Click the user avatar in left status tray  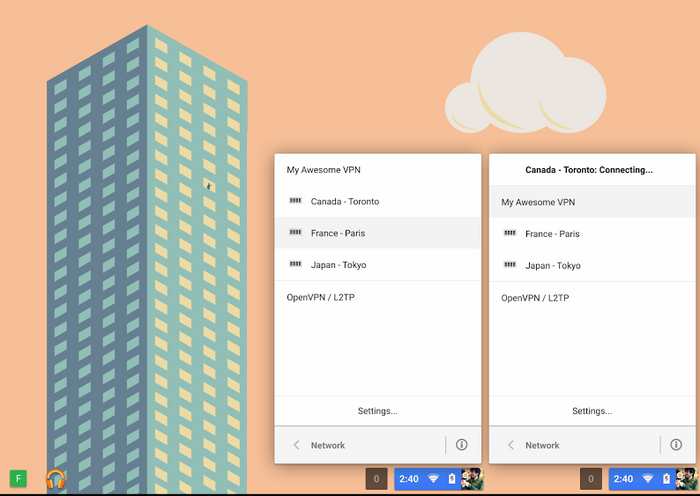(471, 479)
